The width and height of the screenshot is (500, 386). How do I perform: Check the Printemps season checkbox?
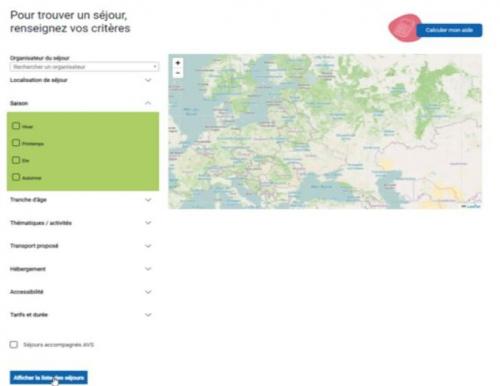tap(16, 143)
